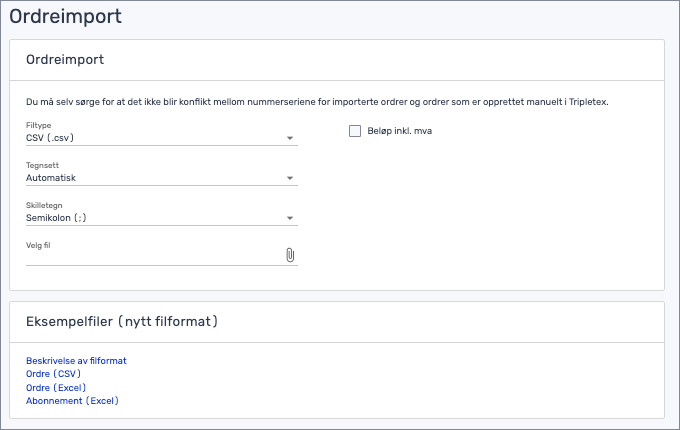The width and height of the screenshot is (680, 430).
Task: Open the 'Ordre (Excel)' example link
Action: coord(56,387)
